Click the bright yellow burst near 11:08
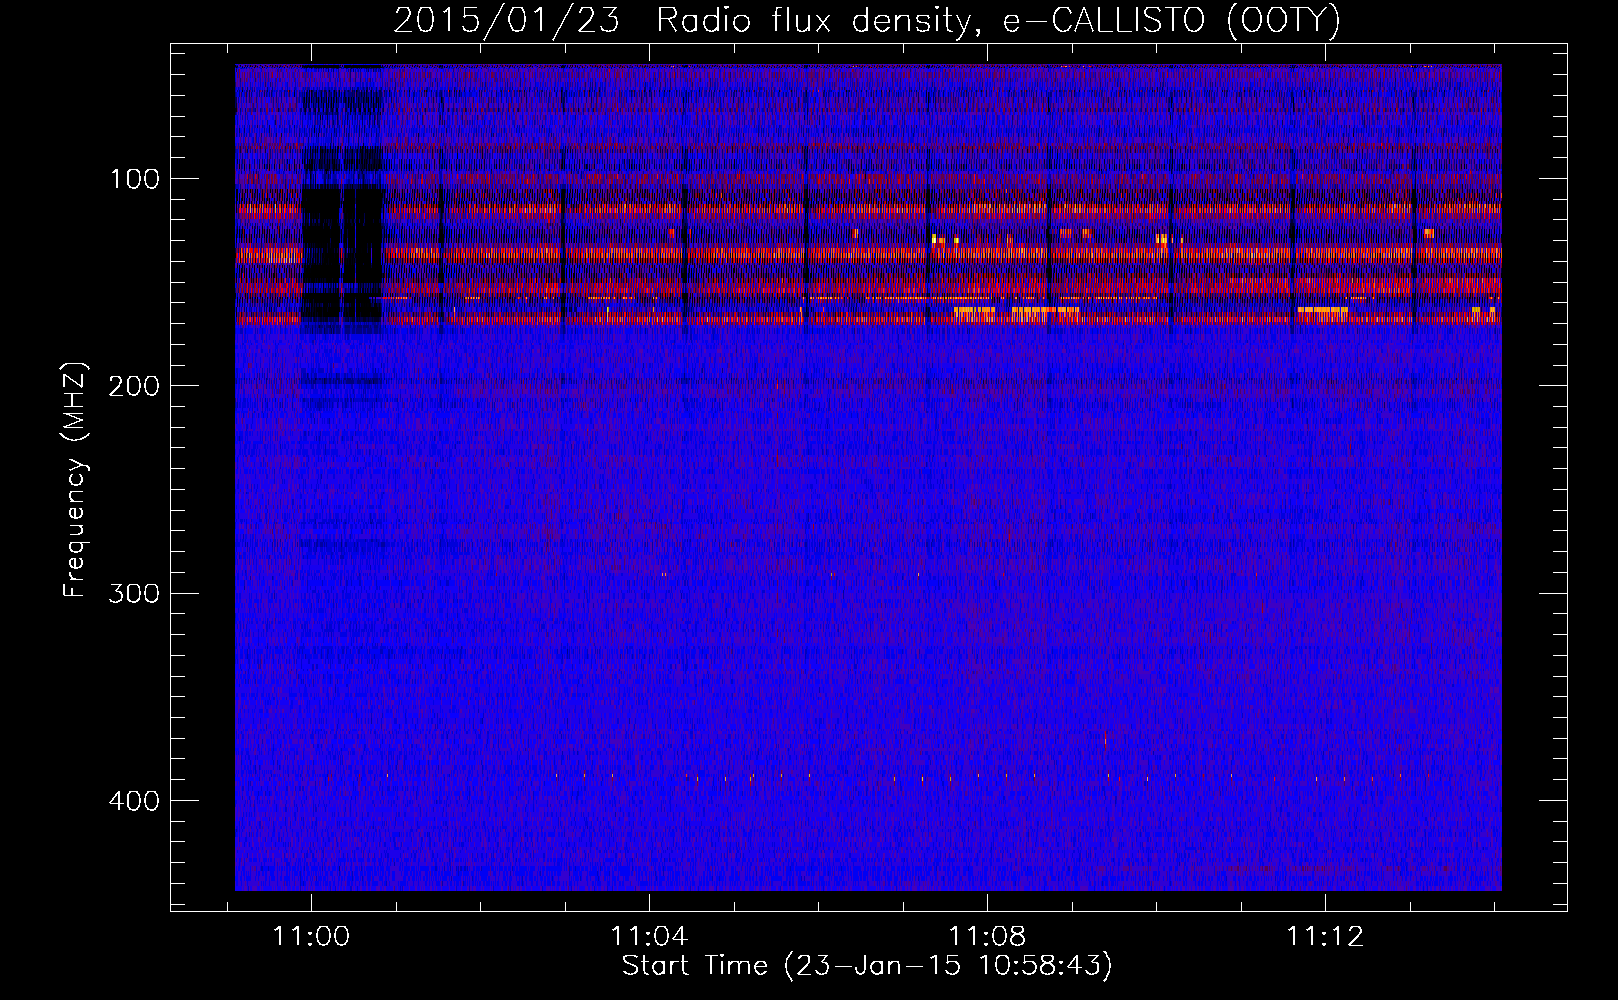 pyautogui.click(x=1017, y=313)
